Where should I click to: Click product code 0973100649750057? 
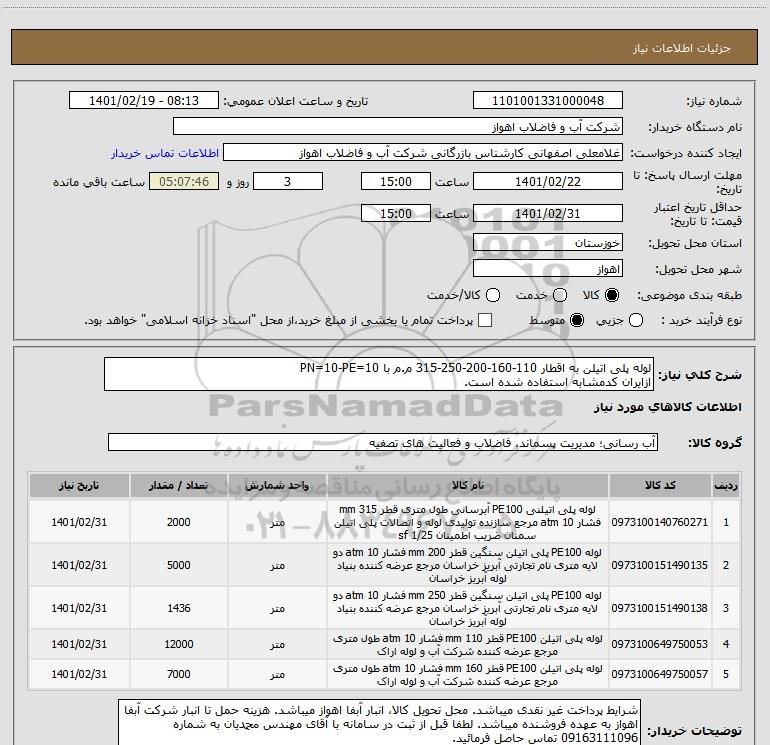(x=660, y=674)
